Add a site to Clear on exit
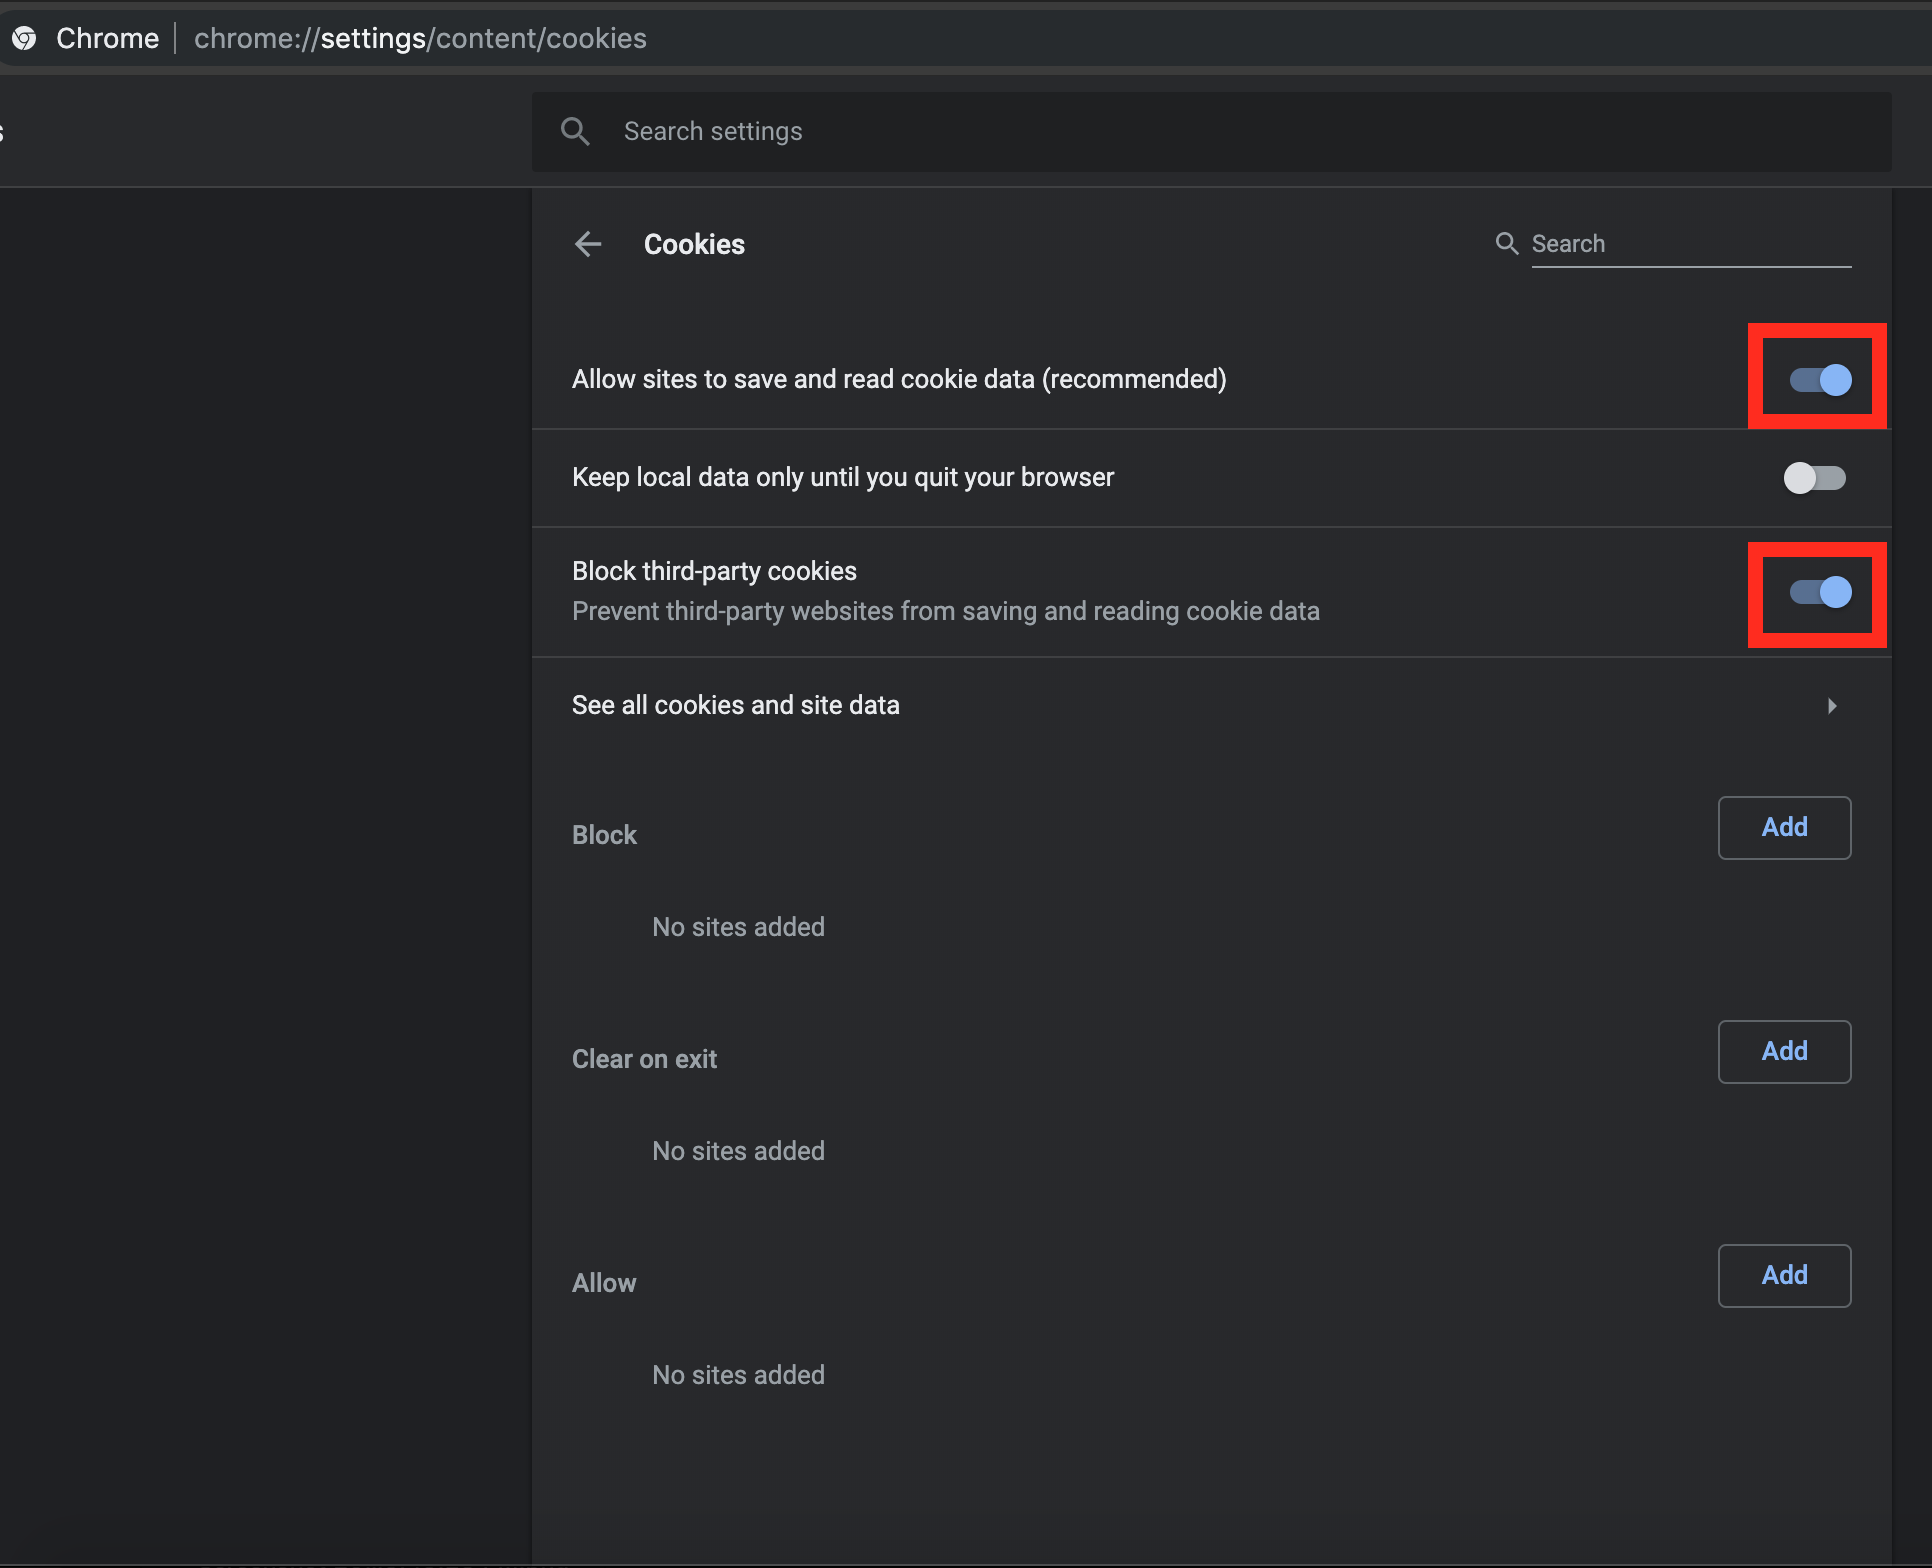1932x1568 pixels. [1784, 1052]
